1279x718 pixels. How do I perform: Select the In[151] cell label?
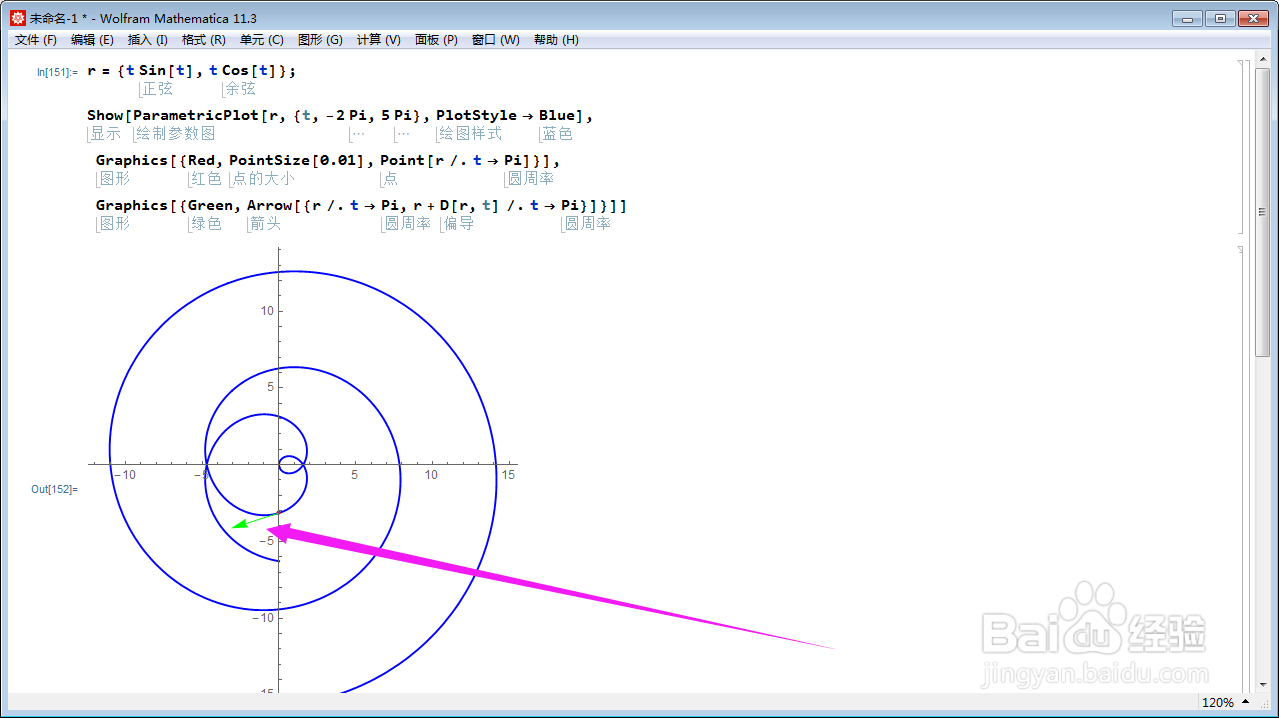(57, 72)
